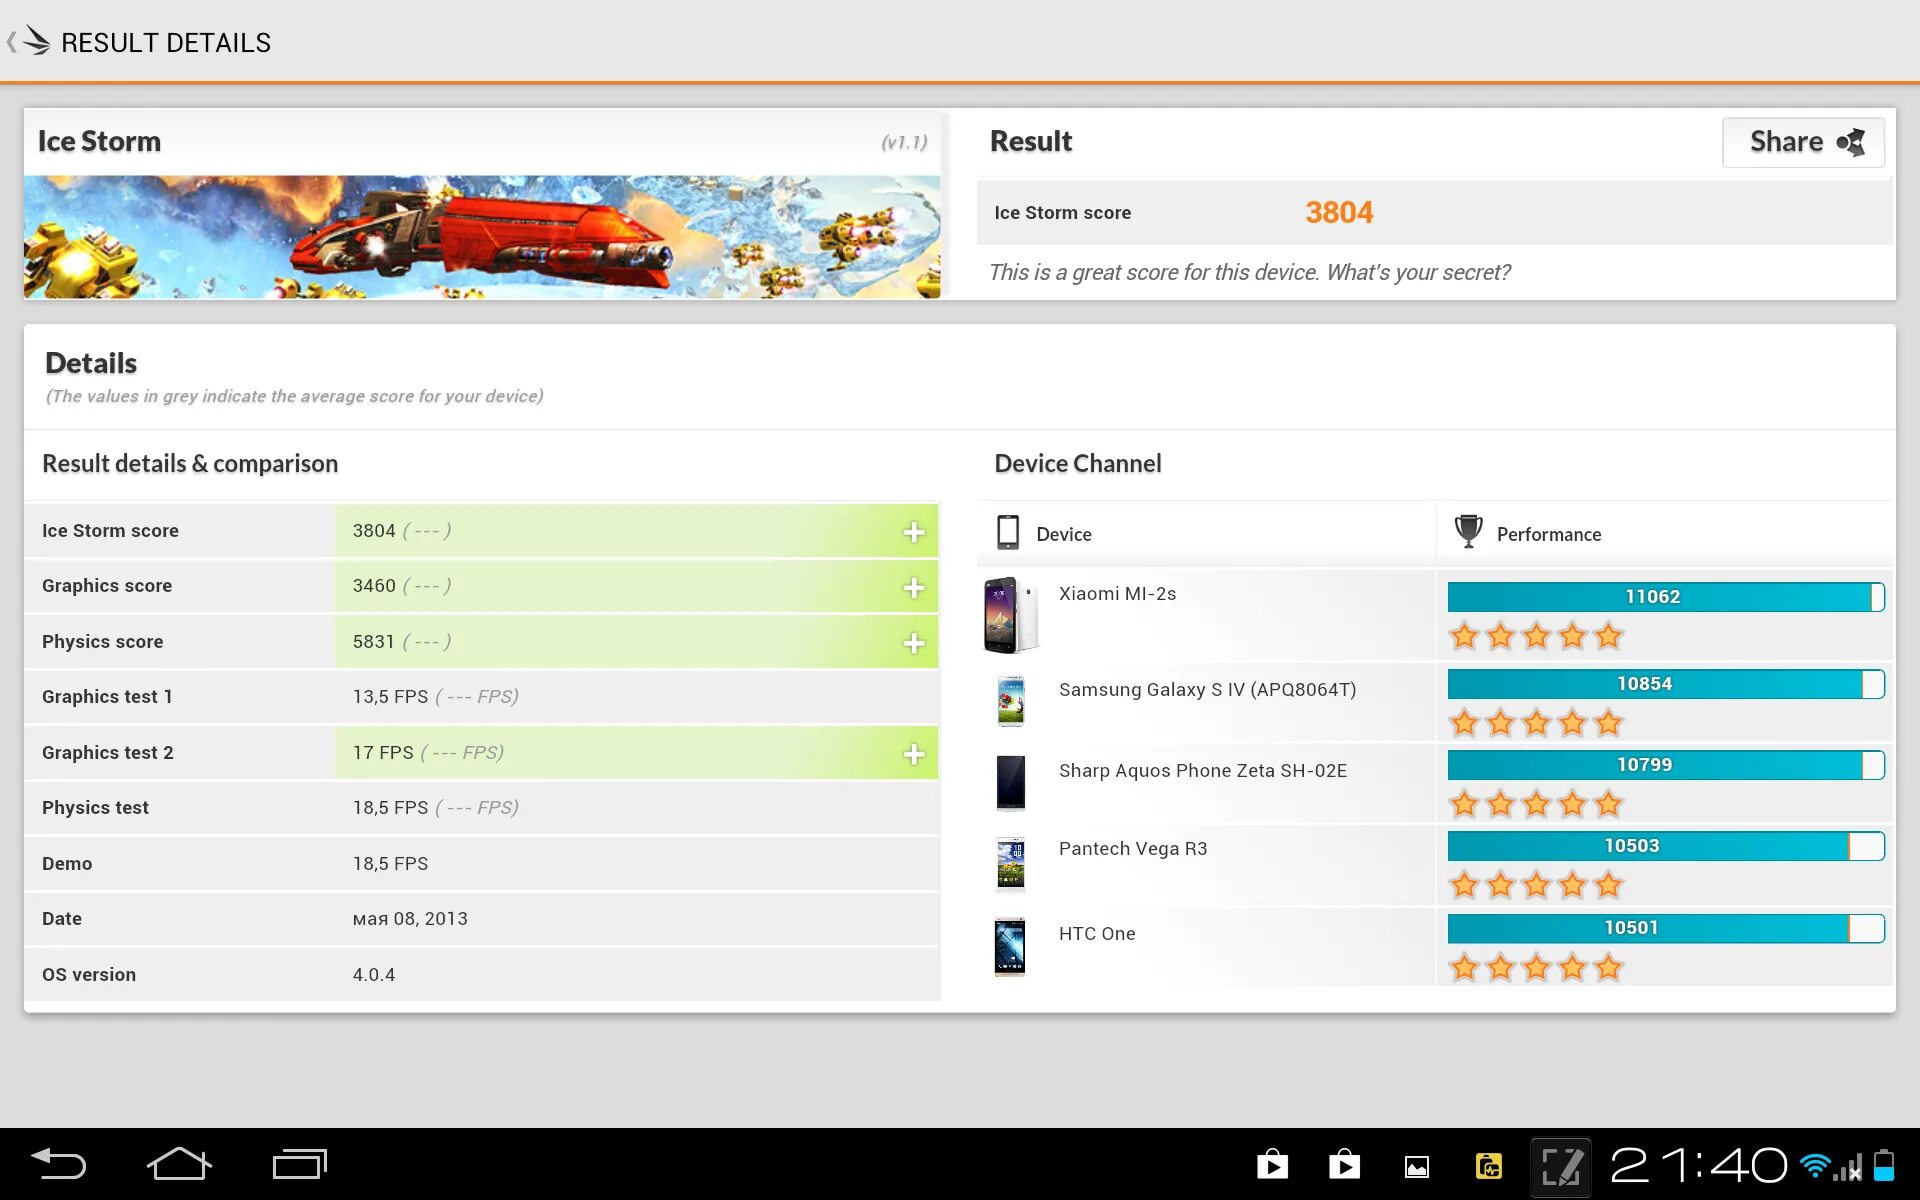Tap the yellow file sync notification icon
The image size is (1920, 1200).
pyautogui.click(x=1488, y=1166)
